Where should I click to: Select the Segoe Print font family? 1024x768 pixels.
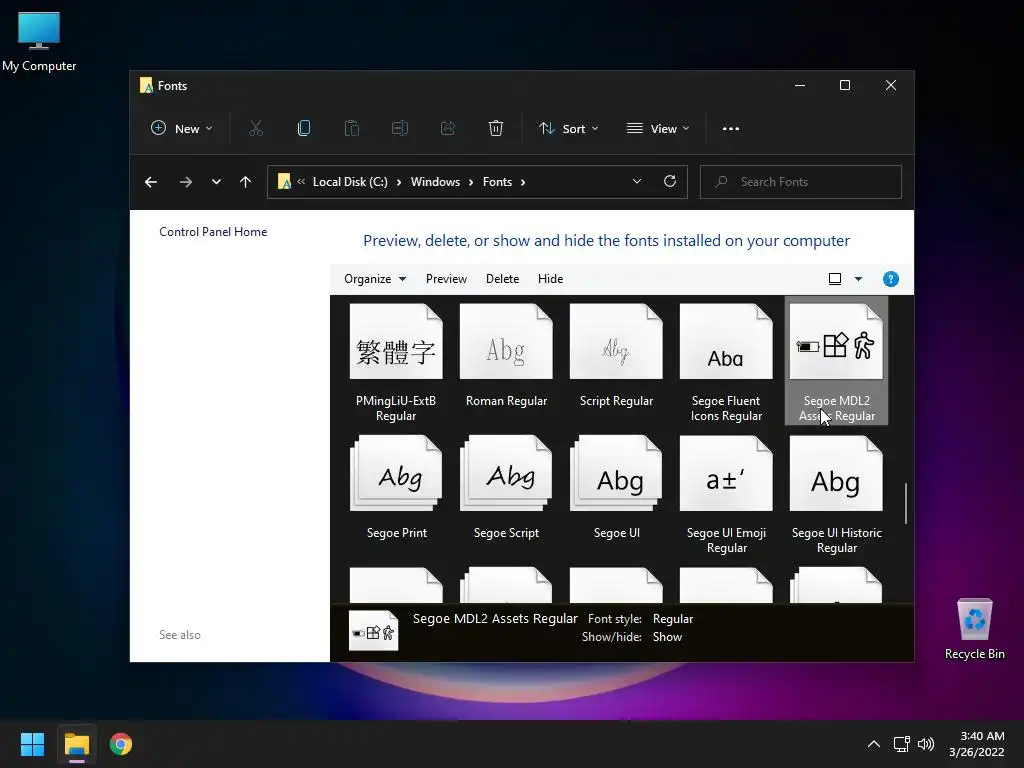[396, 488]
